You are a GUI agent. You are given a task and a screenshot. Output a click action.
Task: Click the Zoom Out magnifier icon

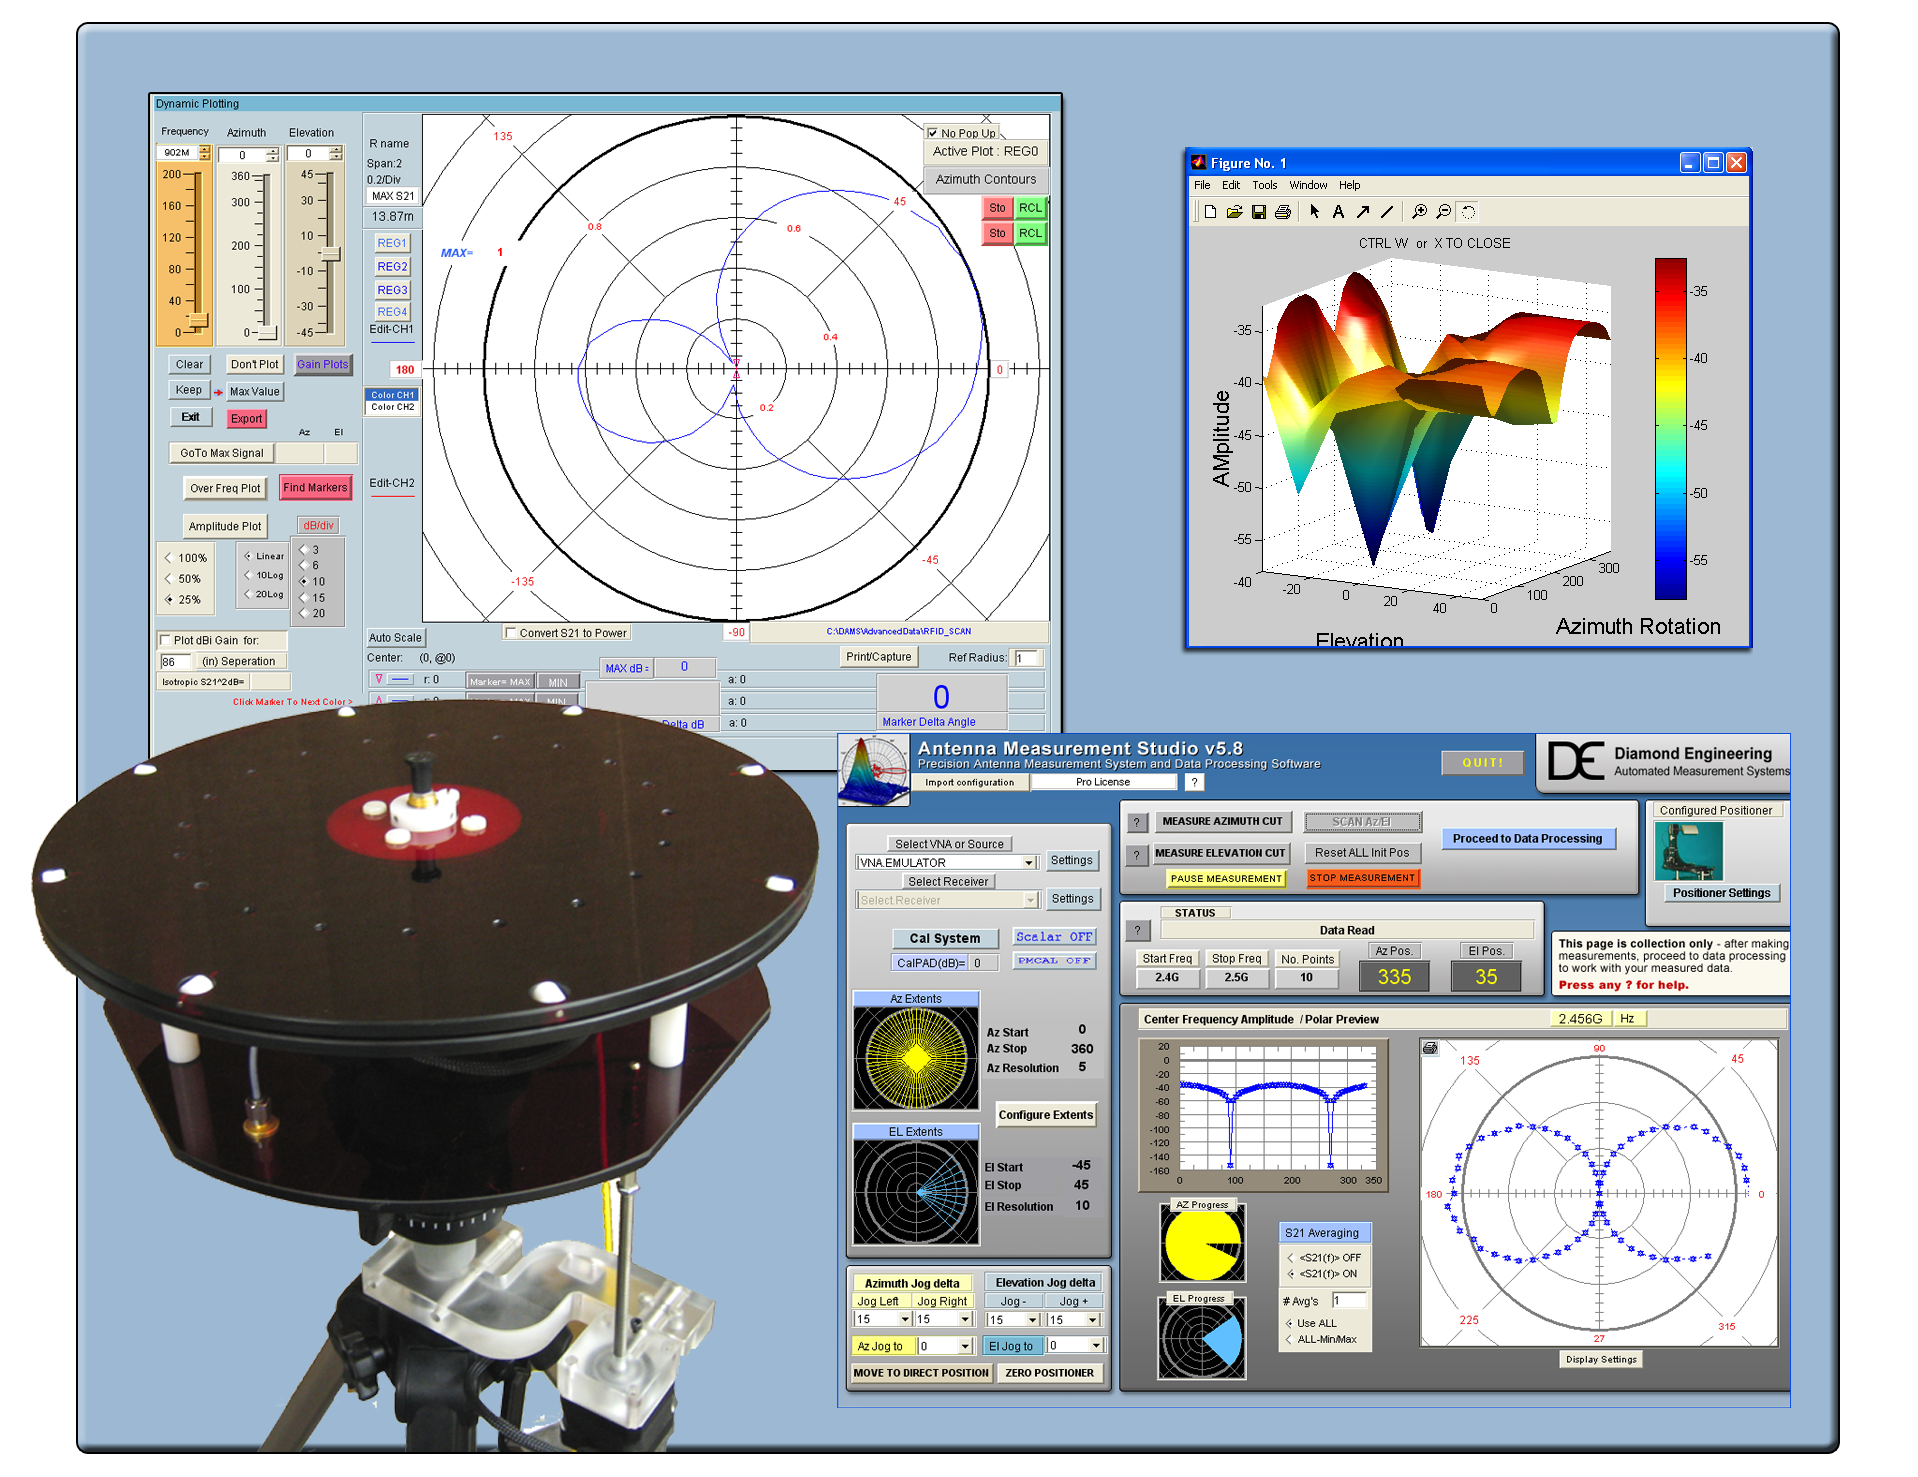click(x=1443, y=212)
